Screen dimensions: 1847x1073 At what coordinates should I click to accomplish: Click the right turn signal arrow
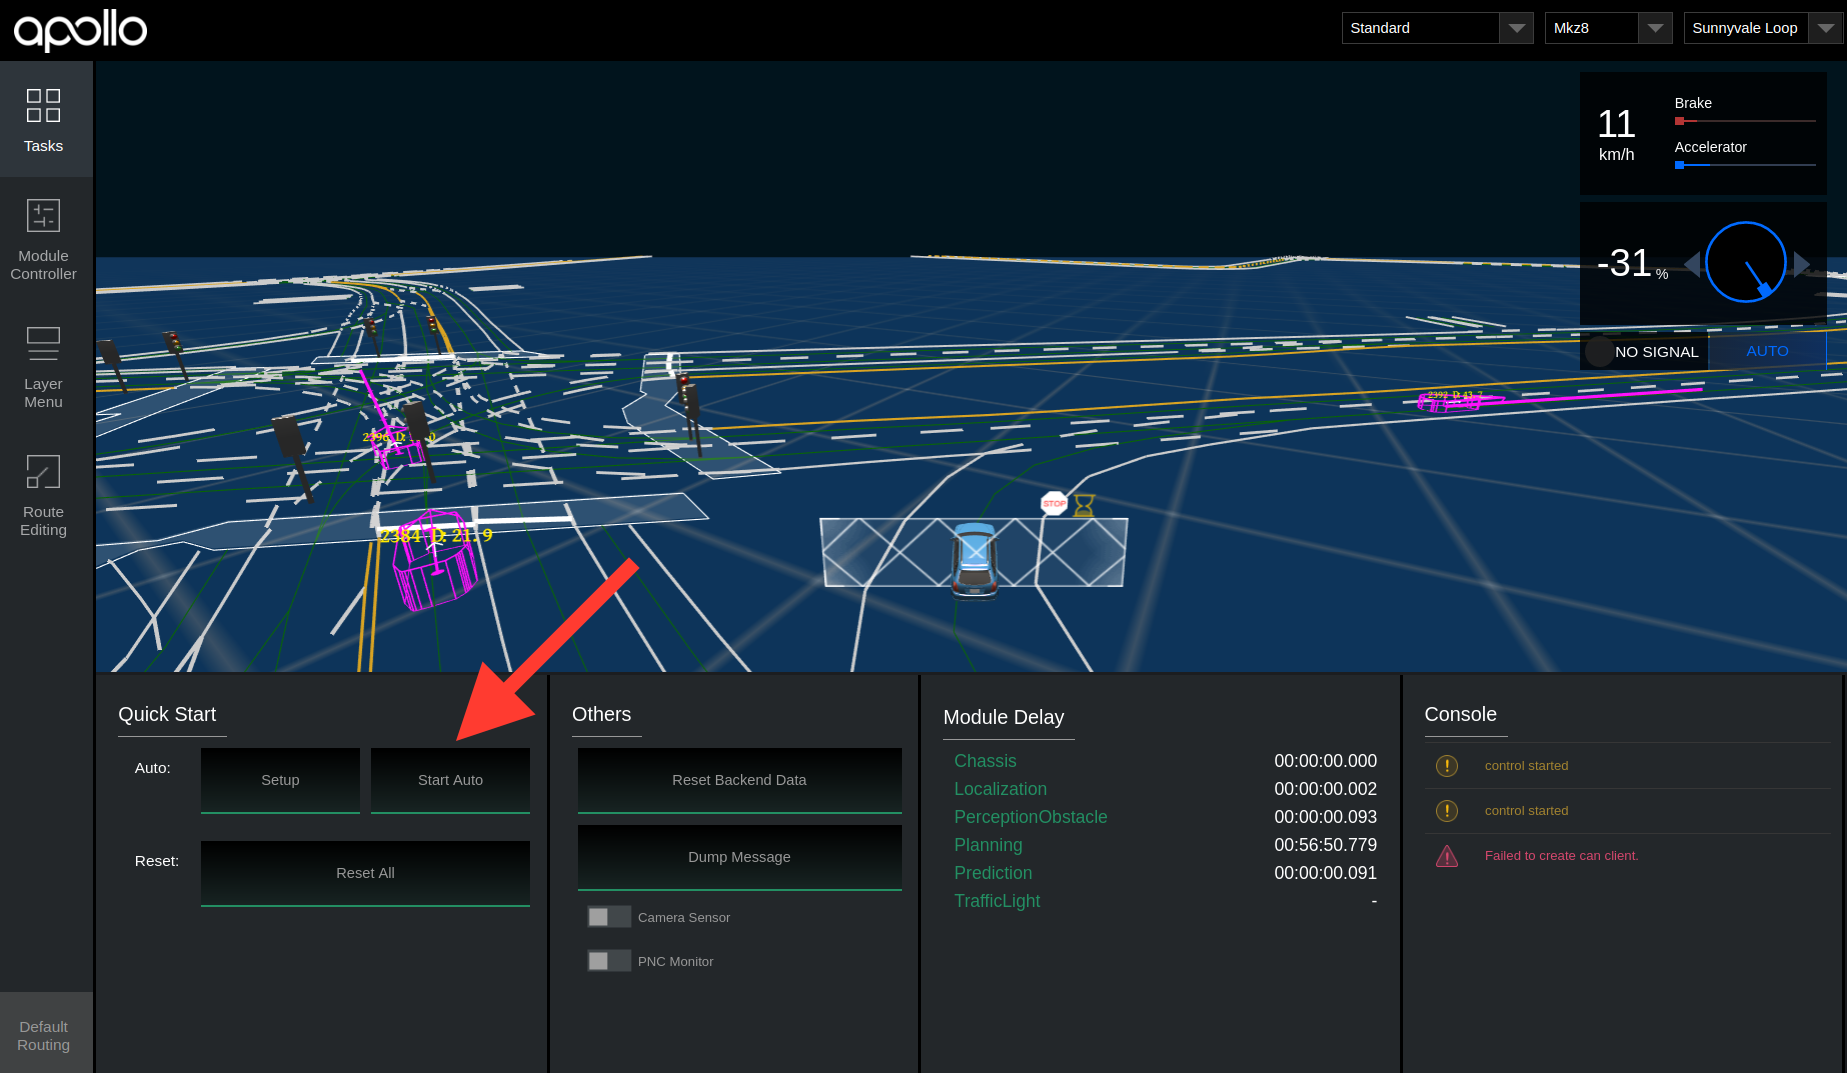click(x=1802, y=264)
